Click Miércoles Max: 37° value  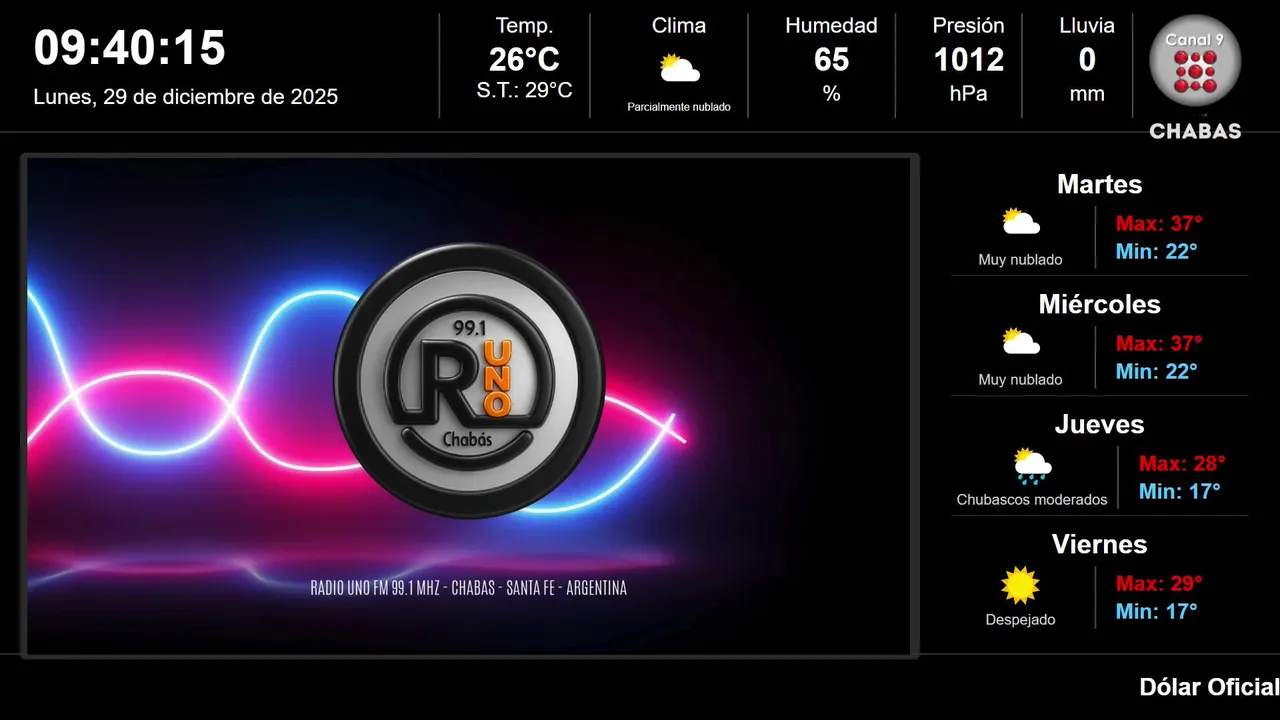click(x=1159, y=343)
